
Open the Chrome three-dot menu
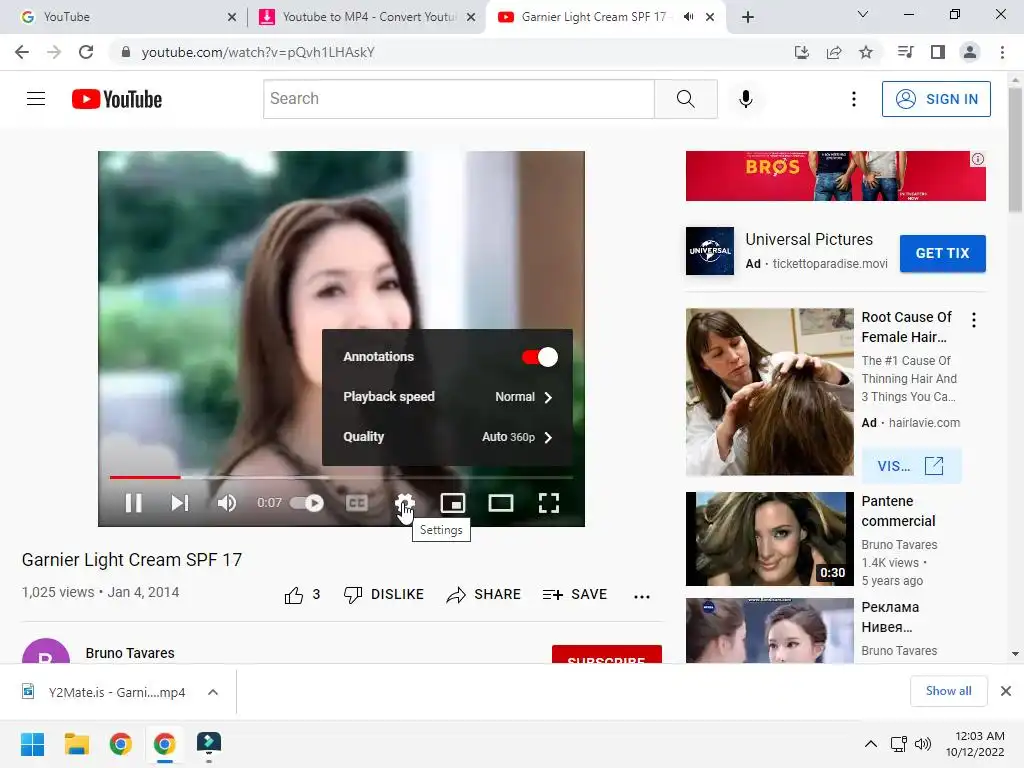click(1002, 52)
